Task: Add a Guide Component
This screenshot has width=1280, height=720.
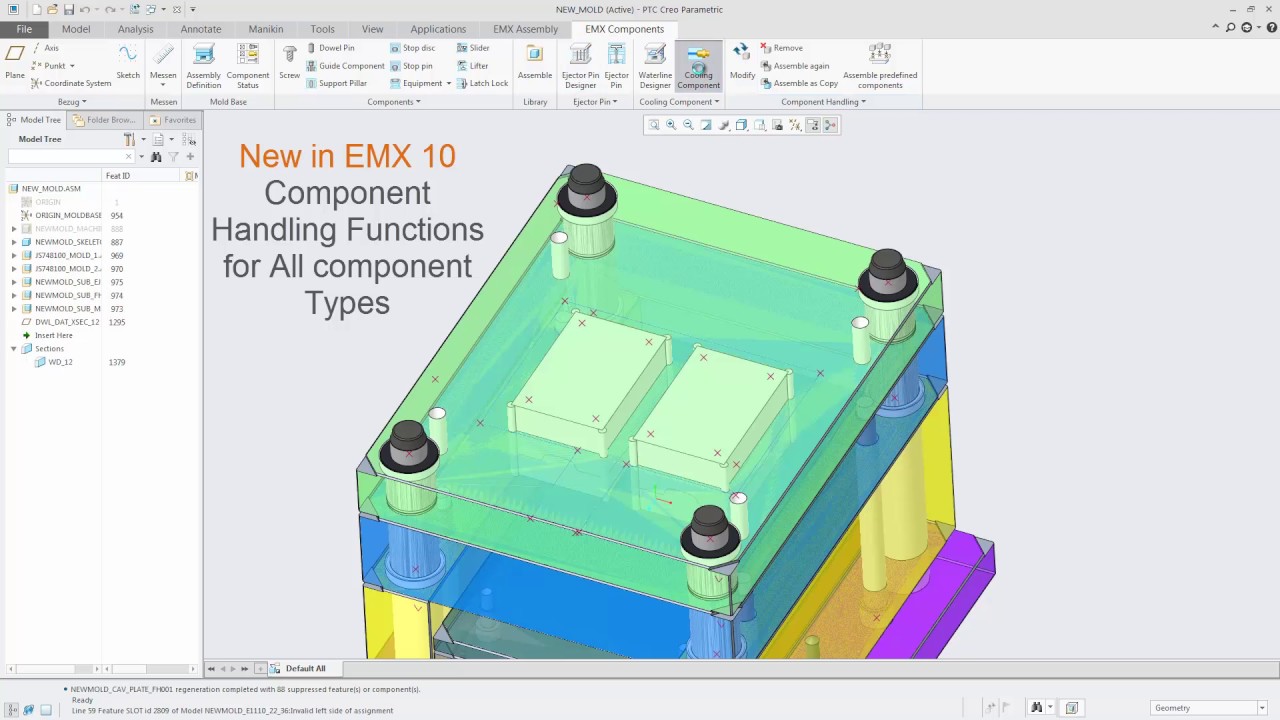Action: (345, 66)
